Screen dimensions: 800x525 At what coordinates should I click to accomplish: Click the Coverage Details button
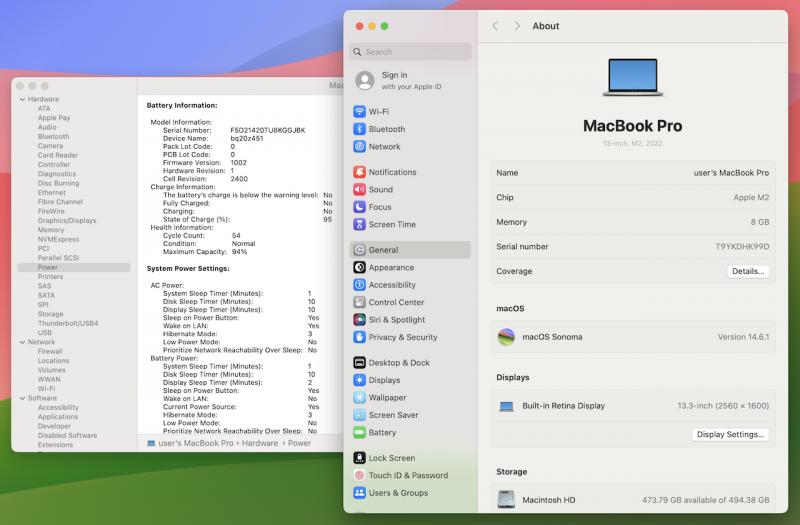pos(748,271)
